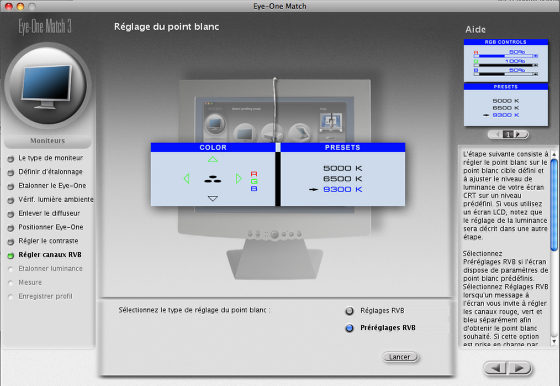Viewport: 560px width, 386px height.
Task: Open the Régler le contraste step
Action: coord(48,241)
